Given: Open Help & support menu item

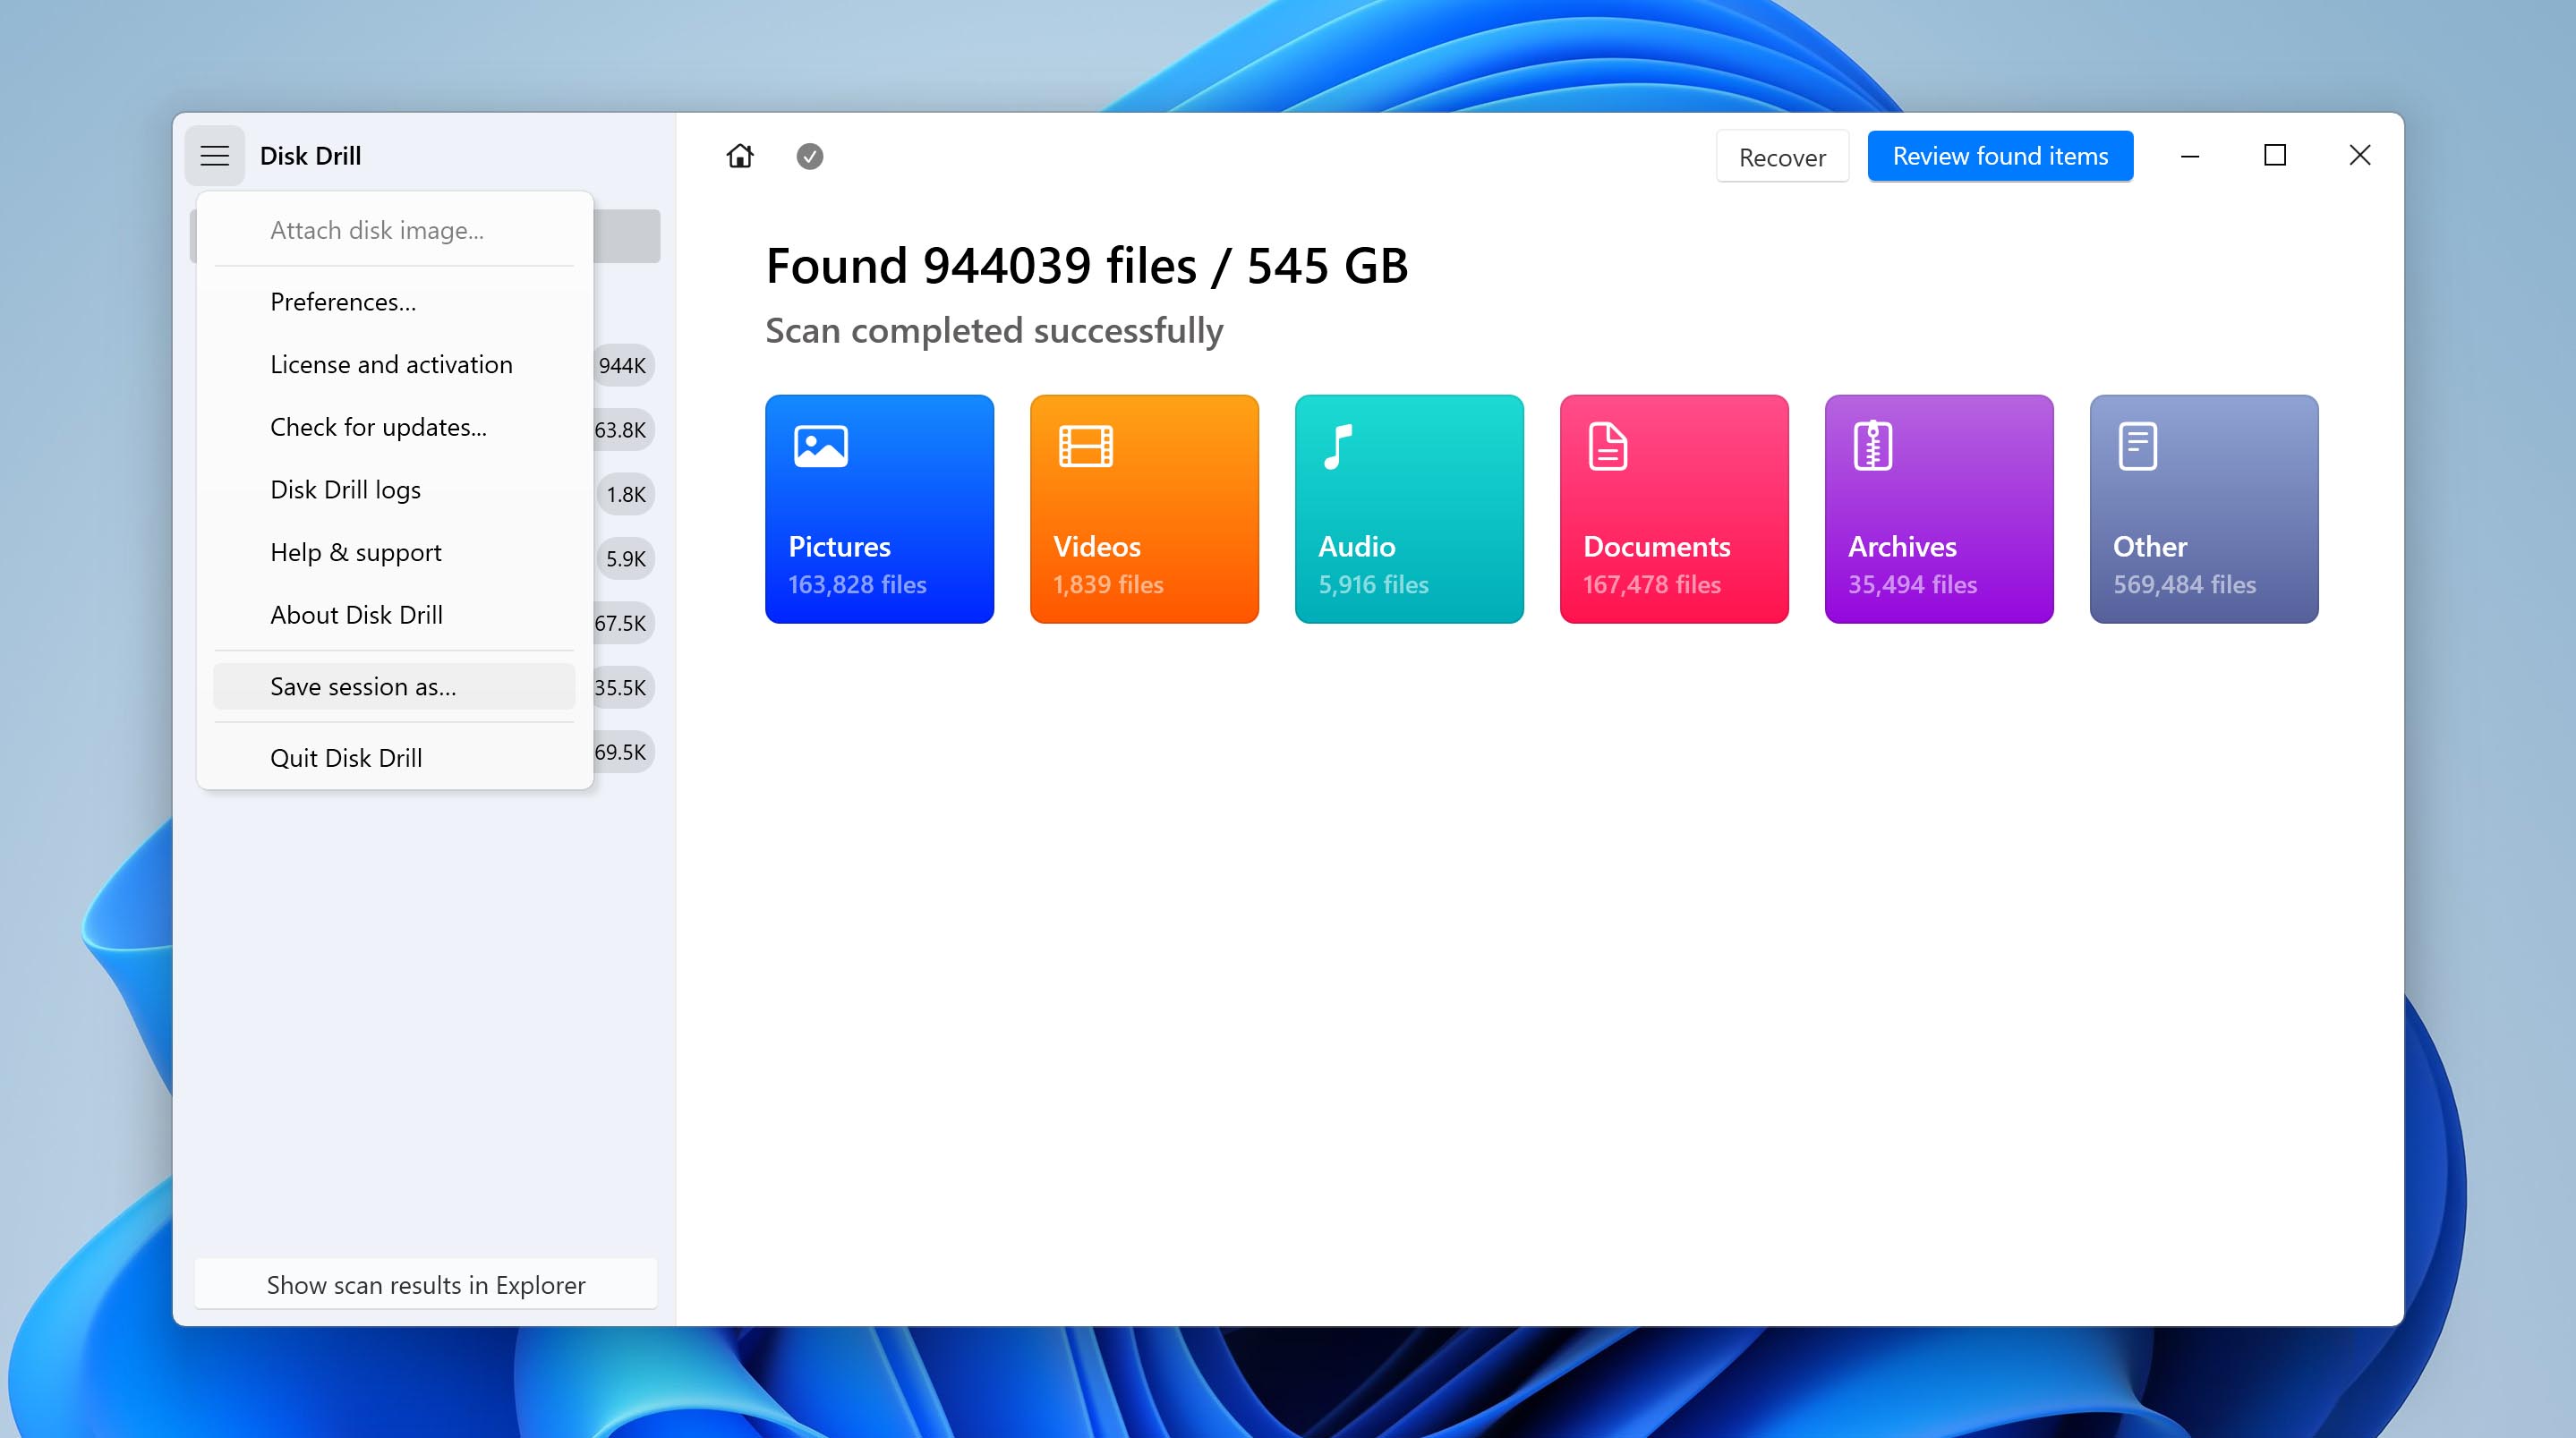Looking at the screenshot, I should [x=394, y=552].
